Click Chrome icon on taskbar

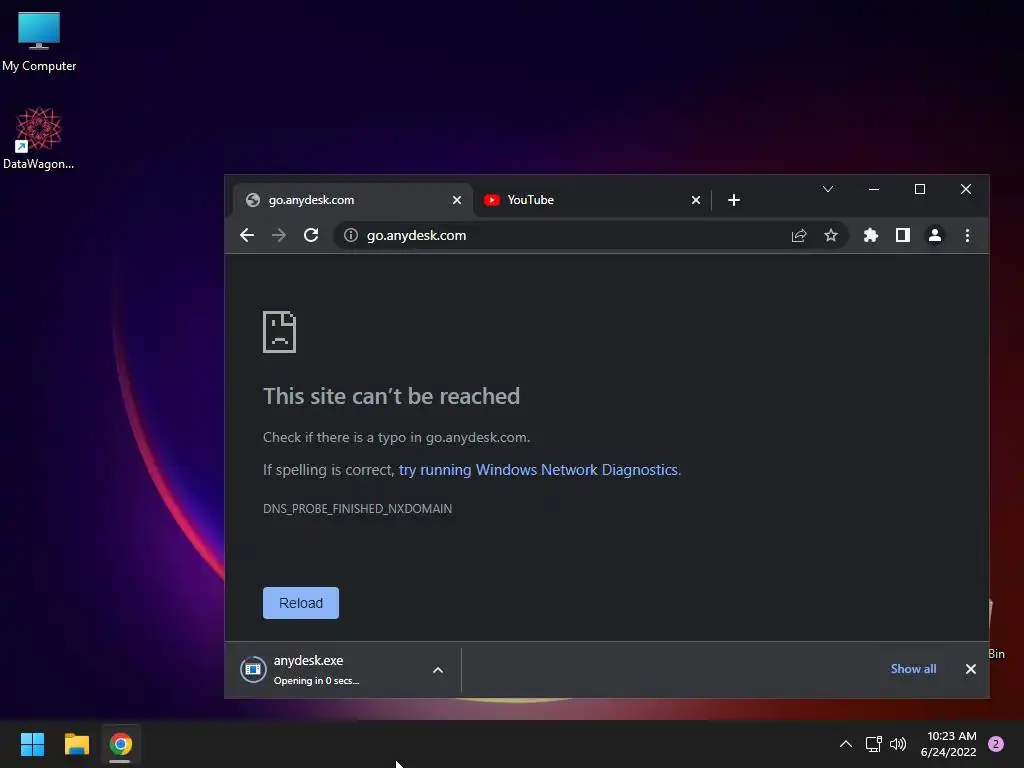point(120,744)
